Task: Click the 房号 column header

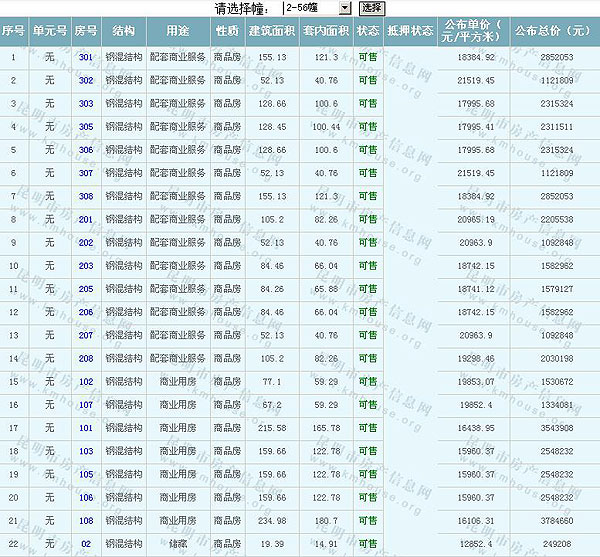Action: (86, 31)
